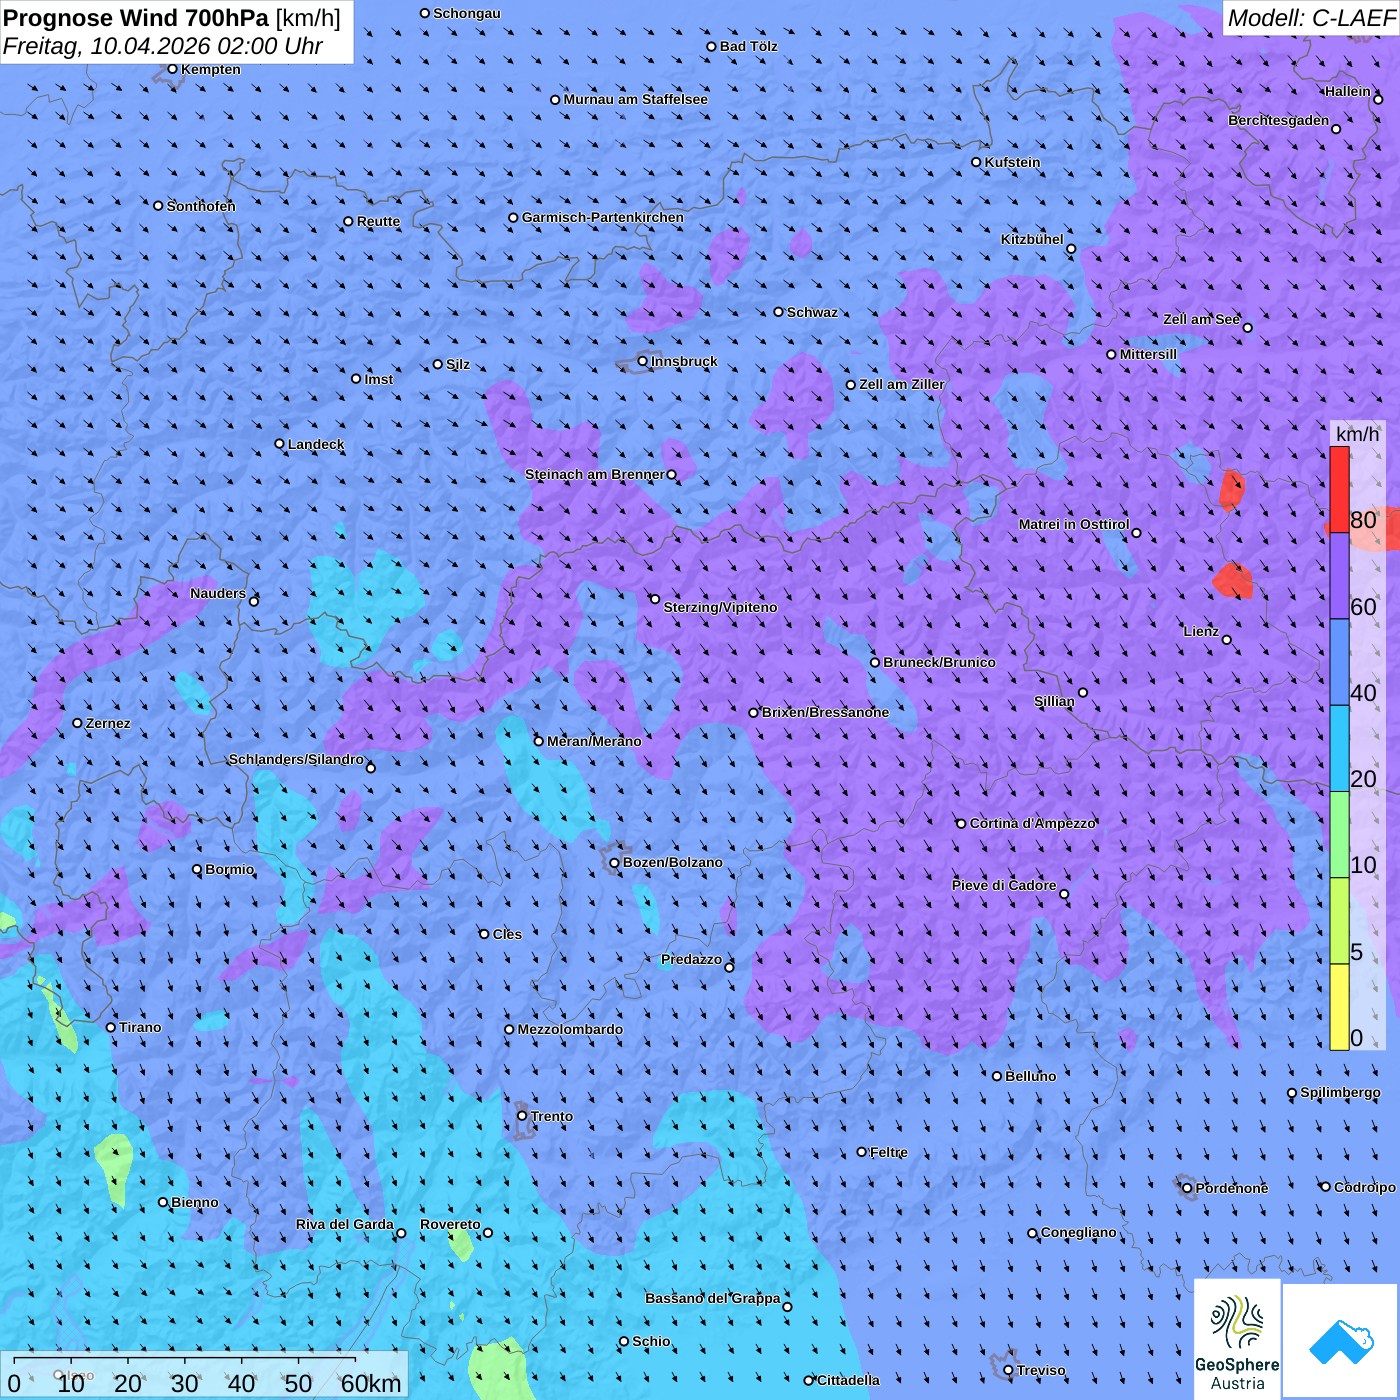Click the 'Sterzing/Vipiteno' label

click(x=720, y=607)
